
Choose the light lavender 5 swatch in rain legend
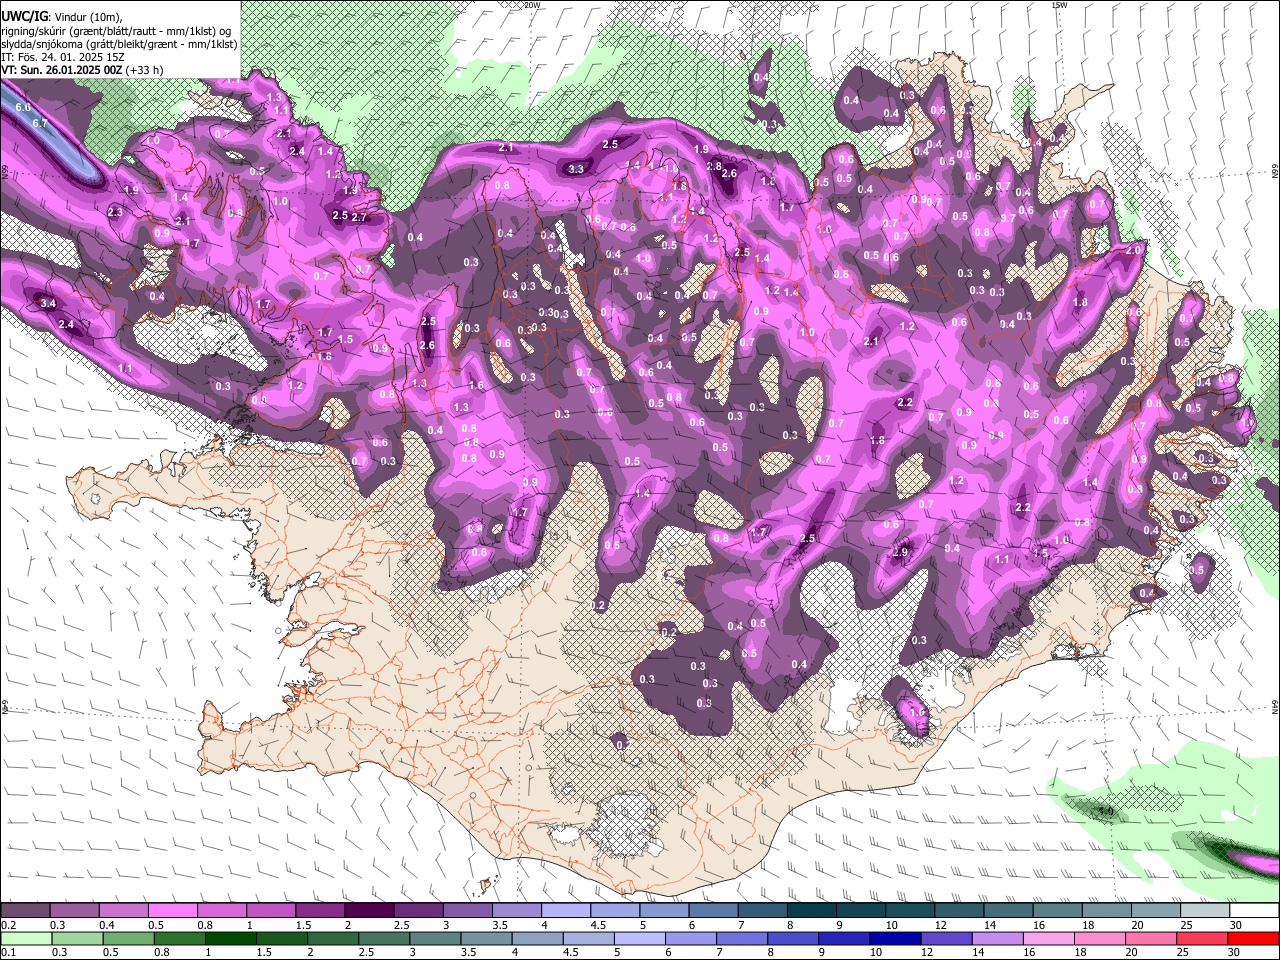coord(639,938)
